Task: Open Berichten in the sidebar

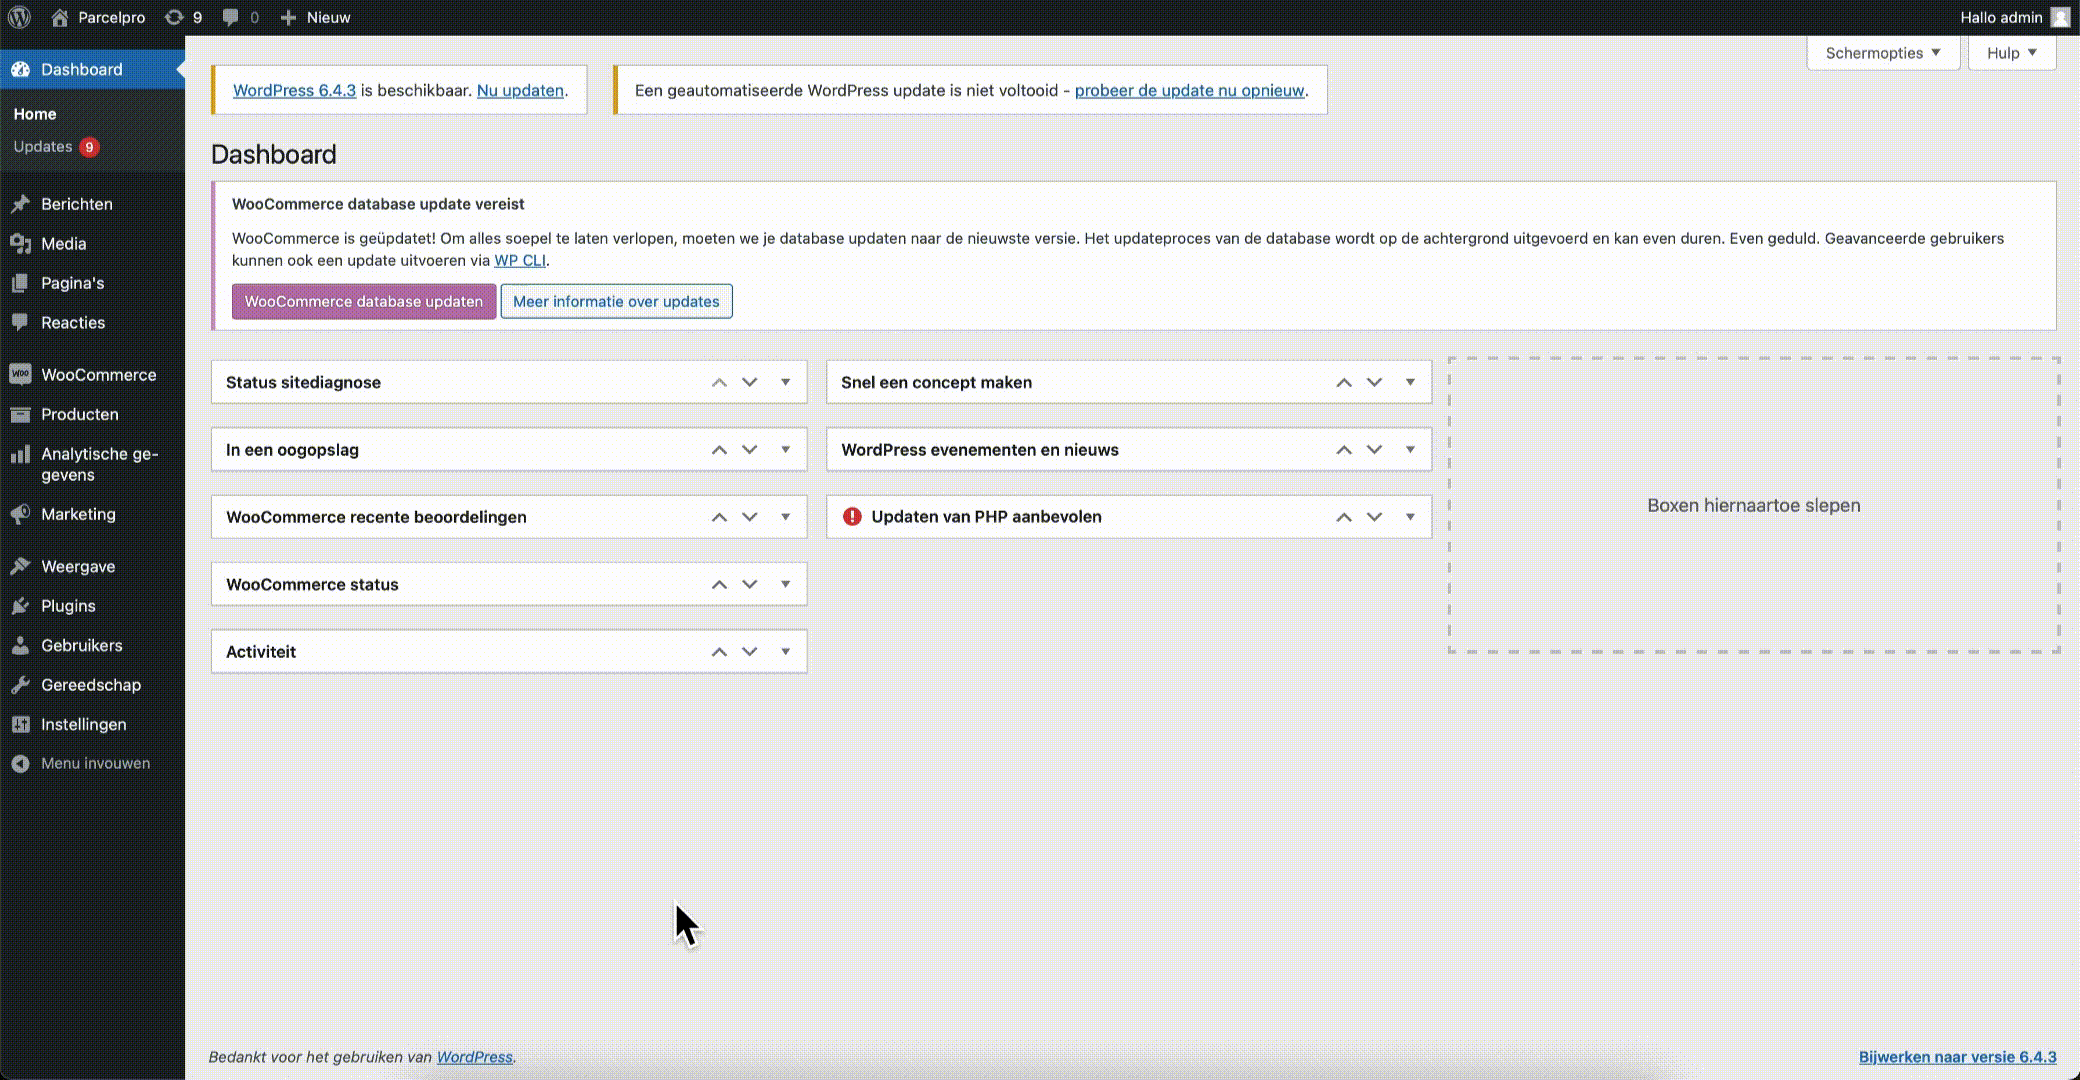Action: coord(92,204)
